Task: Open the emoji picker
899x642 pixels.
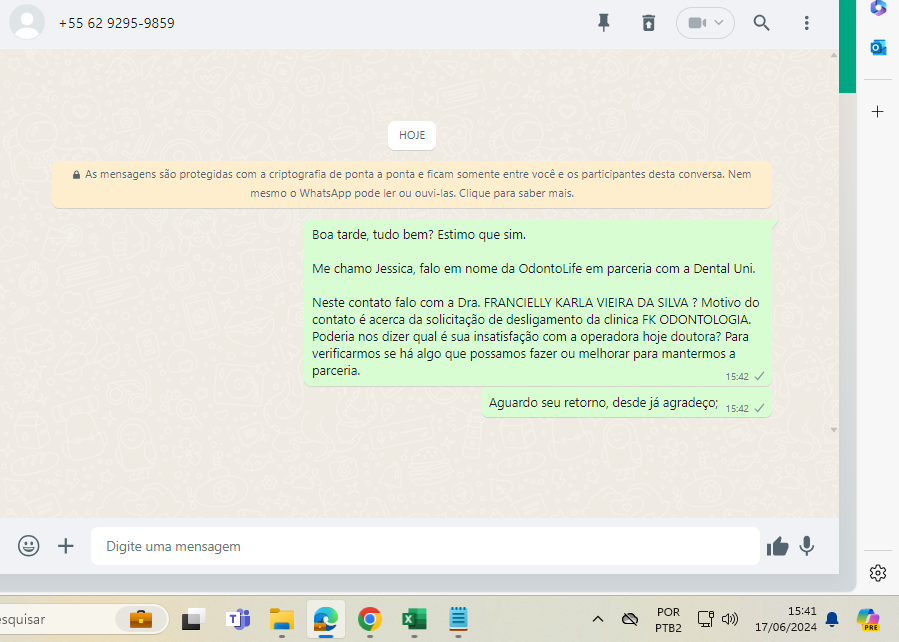Action: (x=28, y=546)
